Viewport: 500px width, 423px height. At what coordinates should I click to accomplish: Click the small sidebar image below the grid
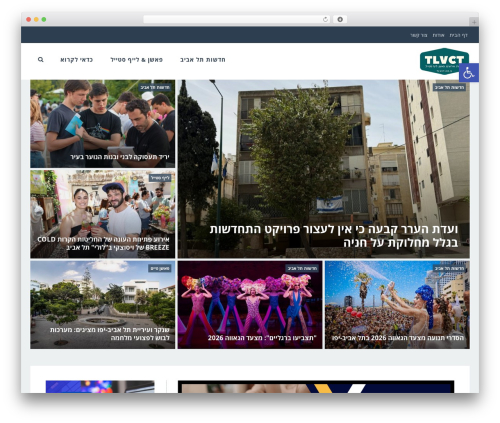pos(100,387)
